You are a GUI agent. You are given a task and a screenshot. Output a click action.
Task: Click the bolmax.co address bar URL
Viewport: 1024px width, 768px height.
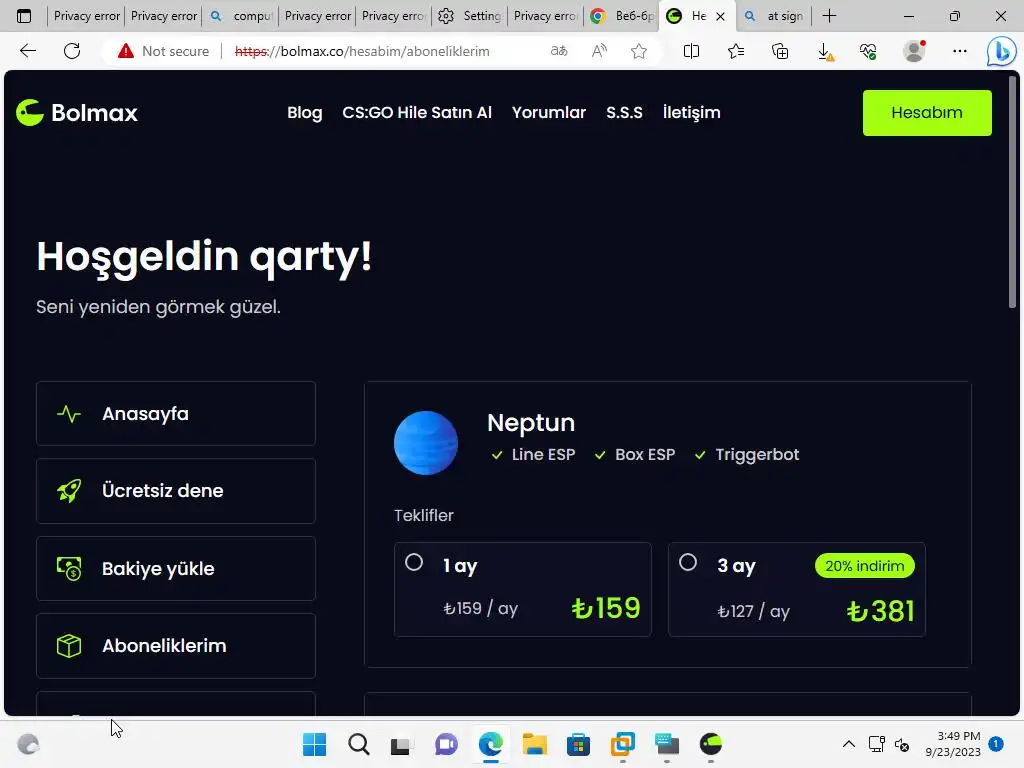(x=362, y=51)
